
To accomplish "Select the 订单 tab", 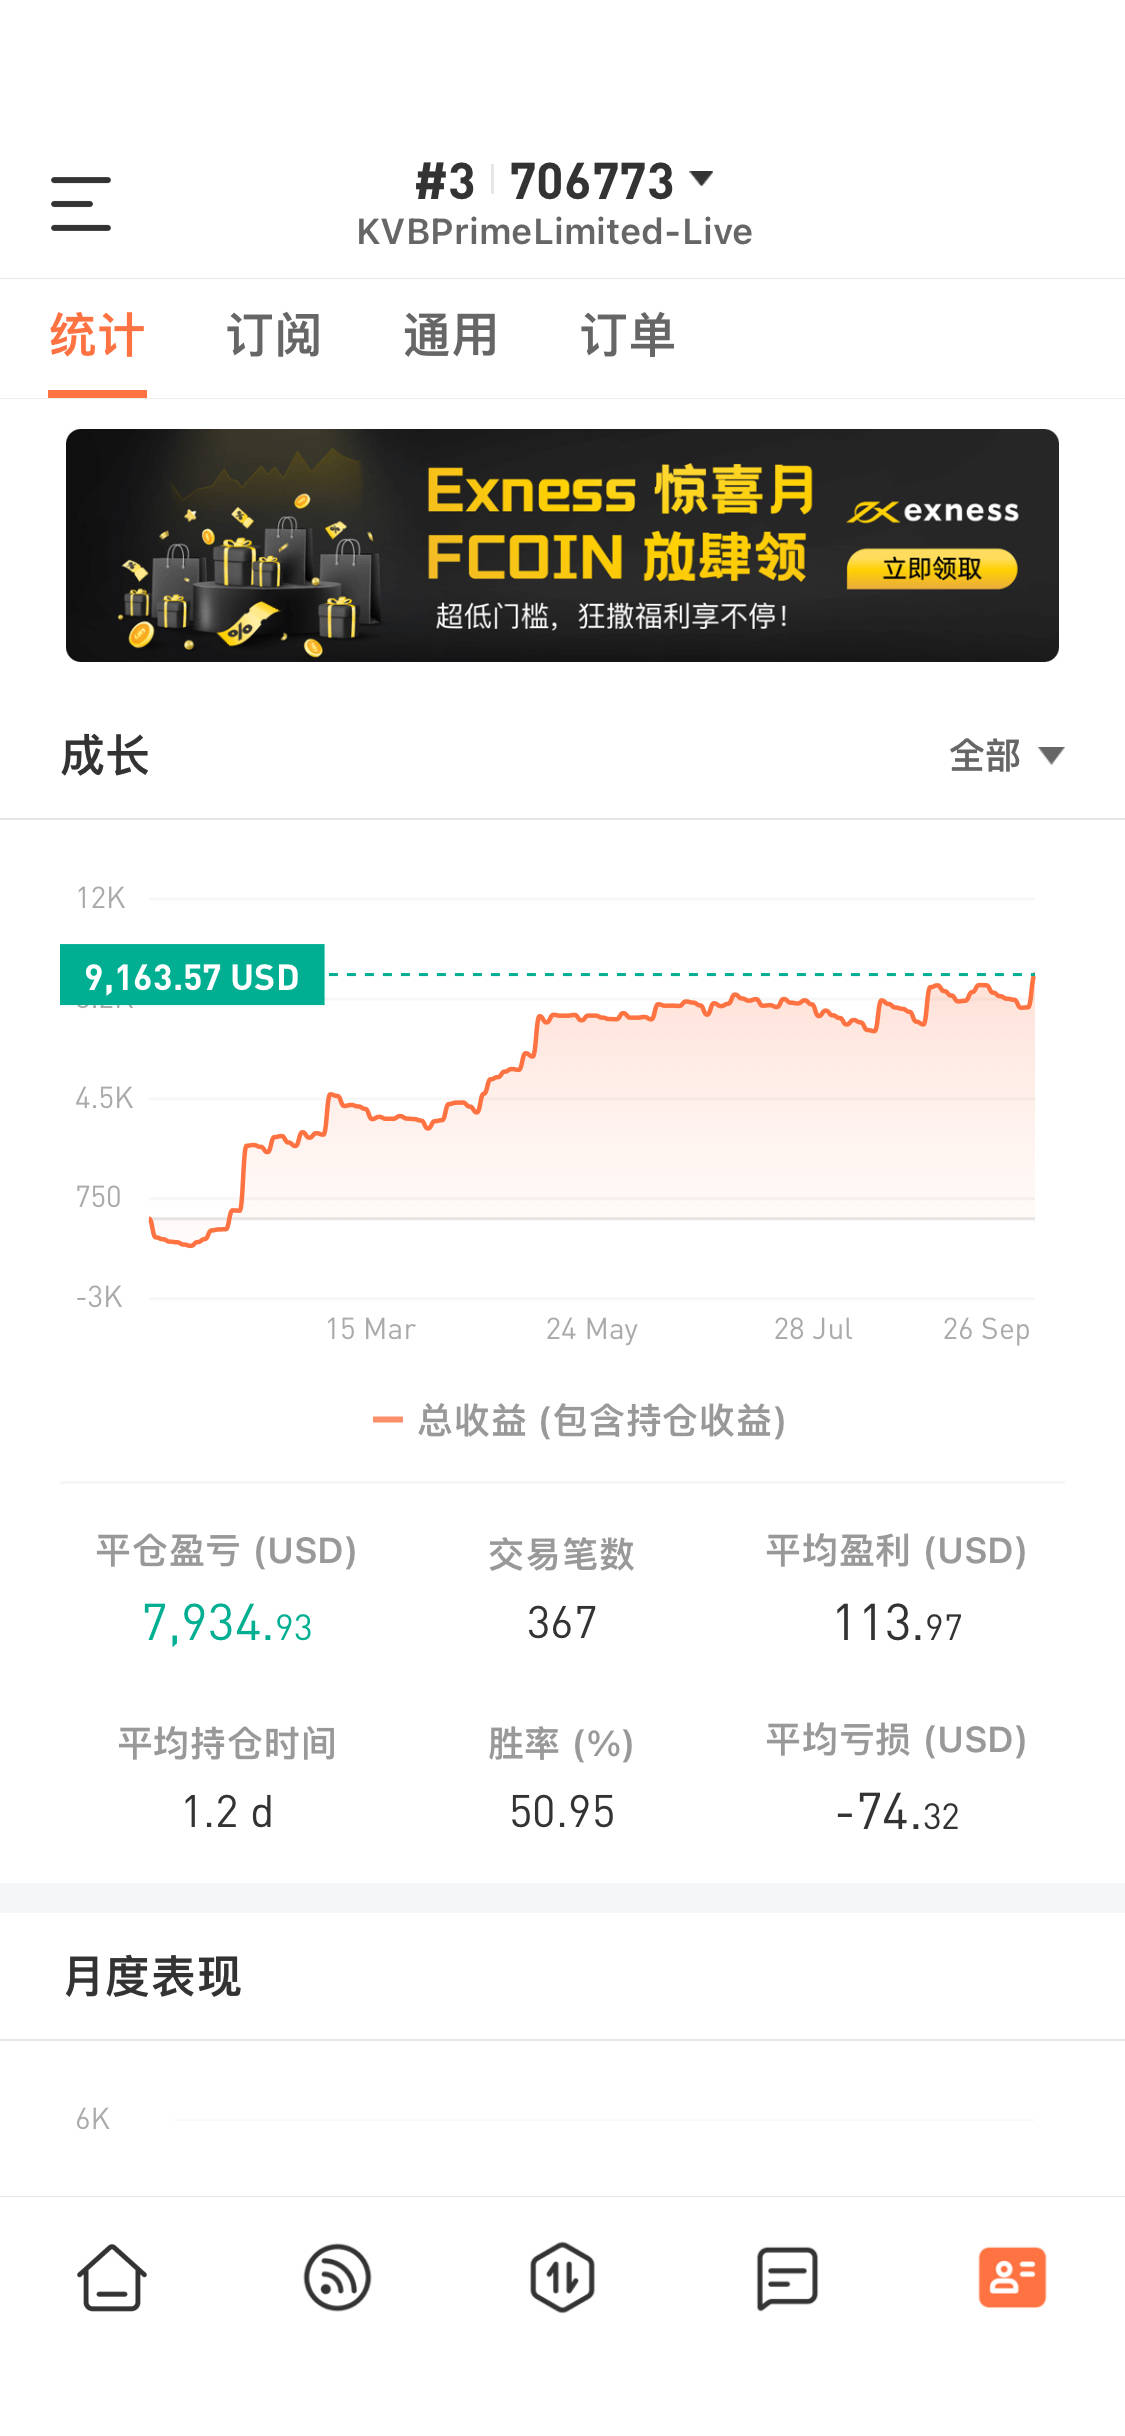I will point(627,335).
